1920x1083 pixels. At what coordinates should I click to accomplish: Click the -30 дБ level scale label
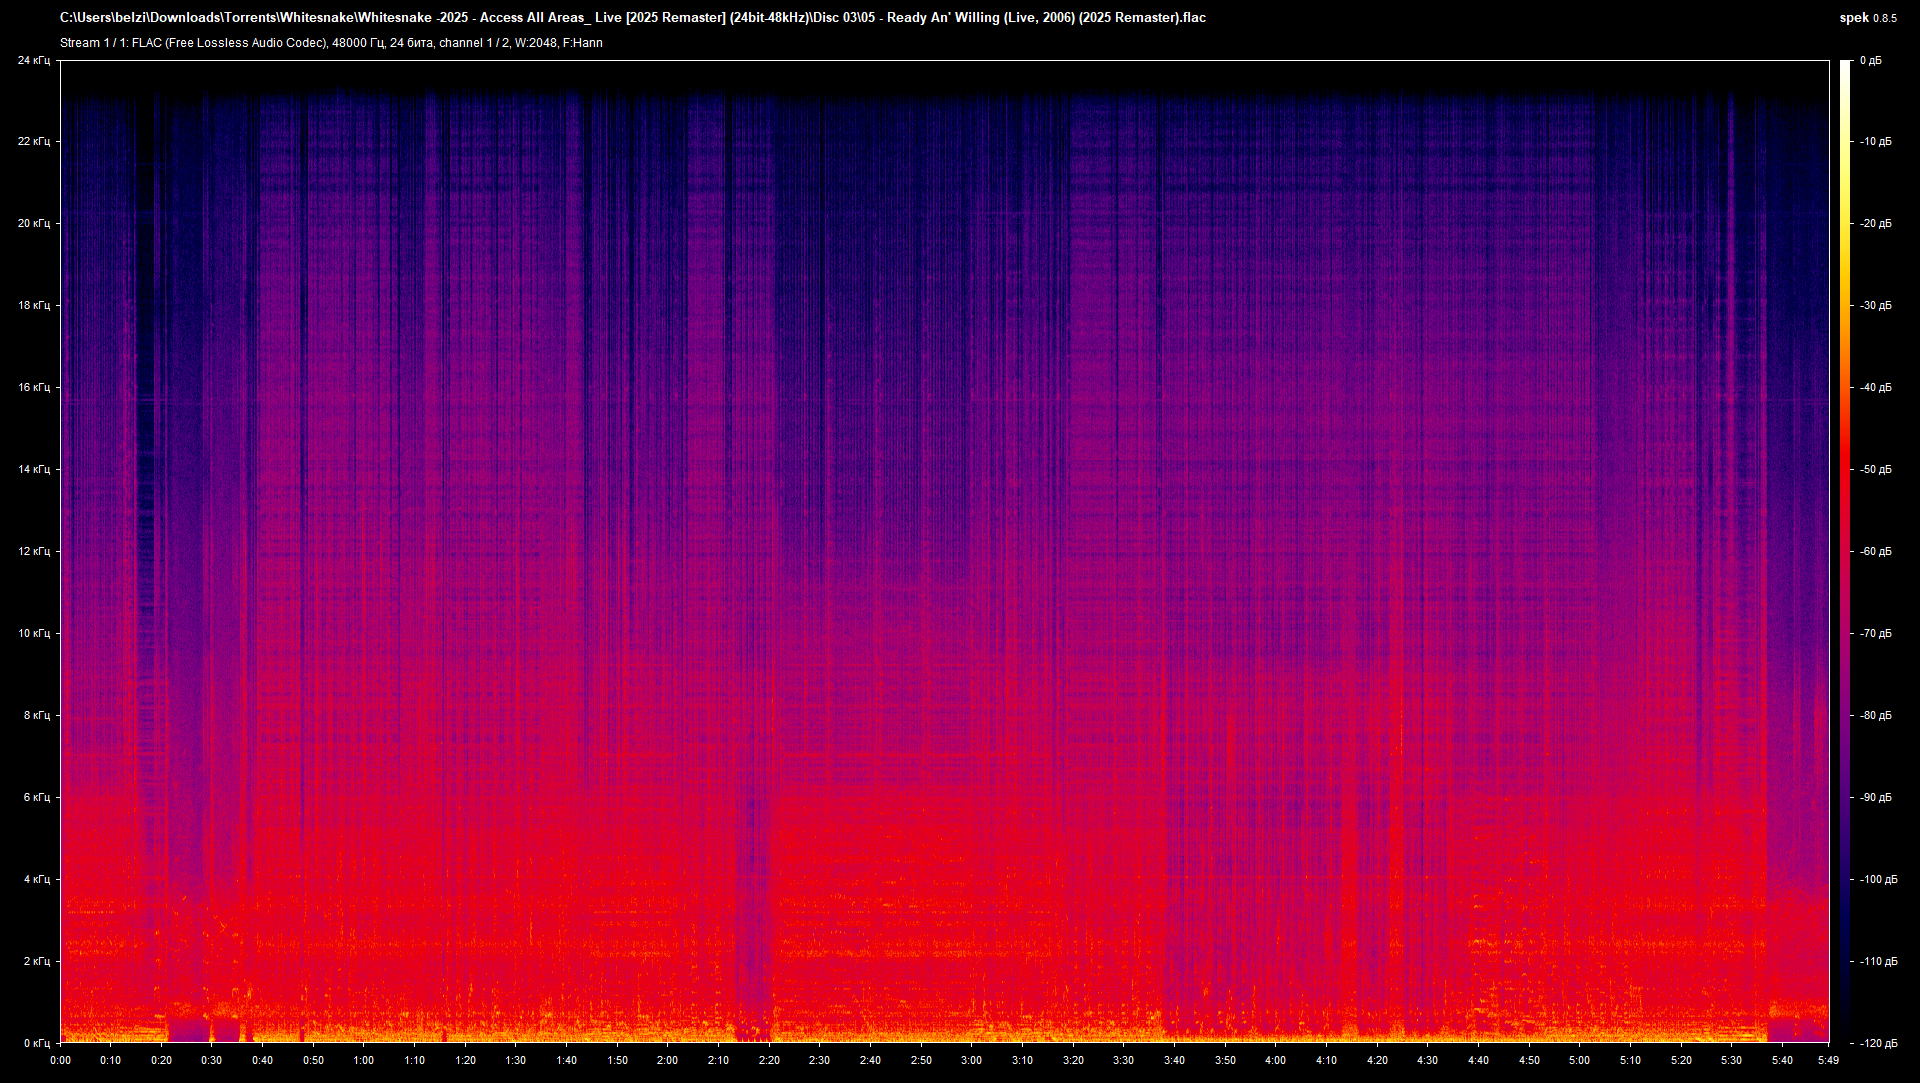[x=1876, y=305]
